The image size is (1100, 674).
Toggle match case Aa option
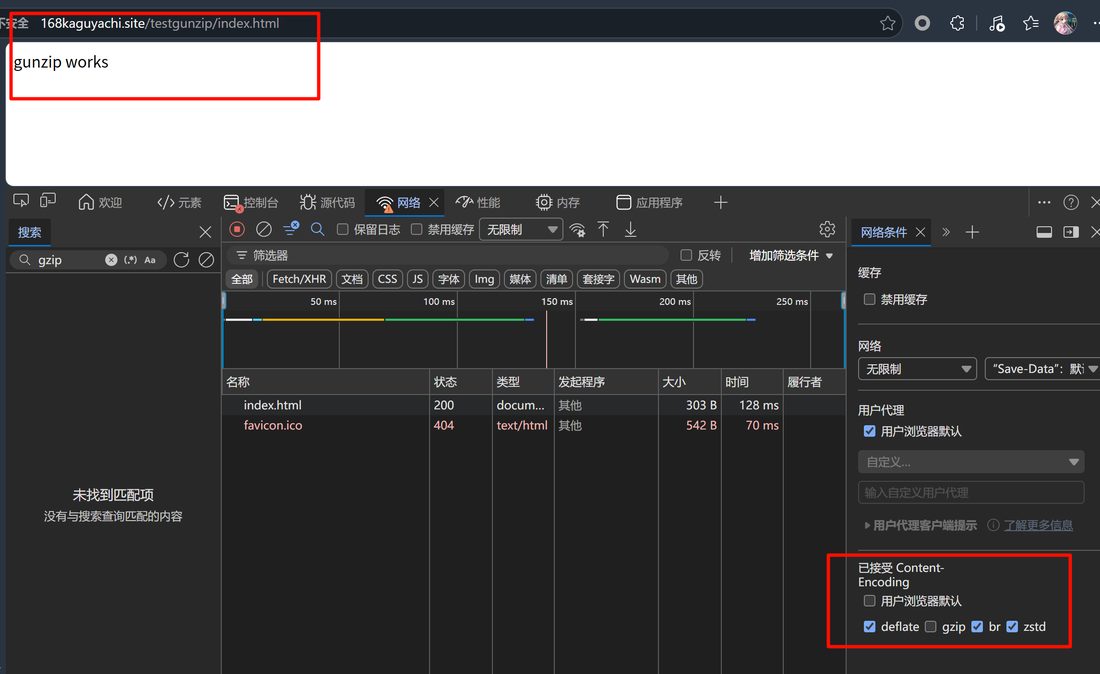[149, 260]
